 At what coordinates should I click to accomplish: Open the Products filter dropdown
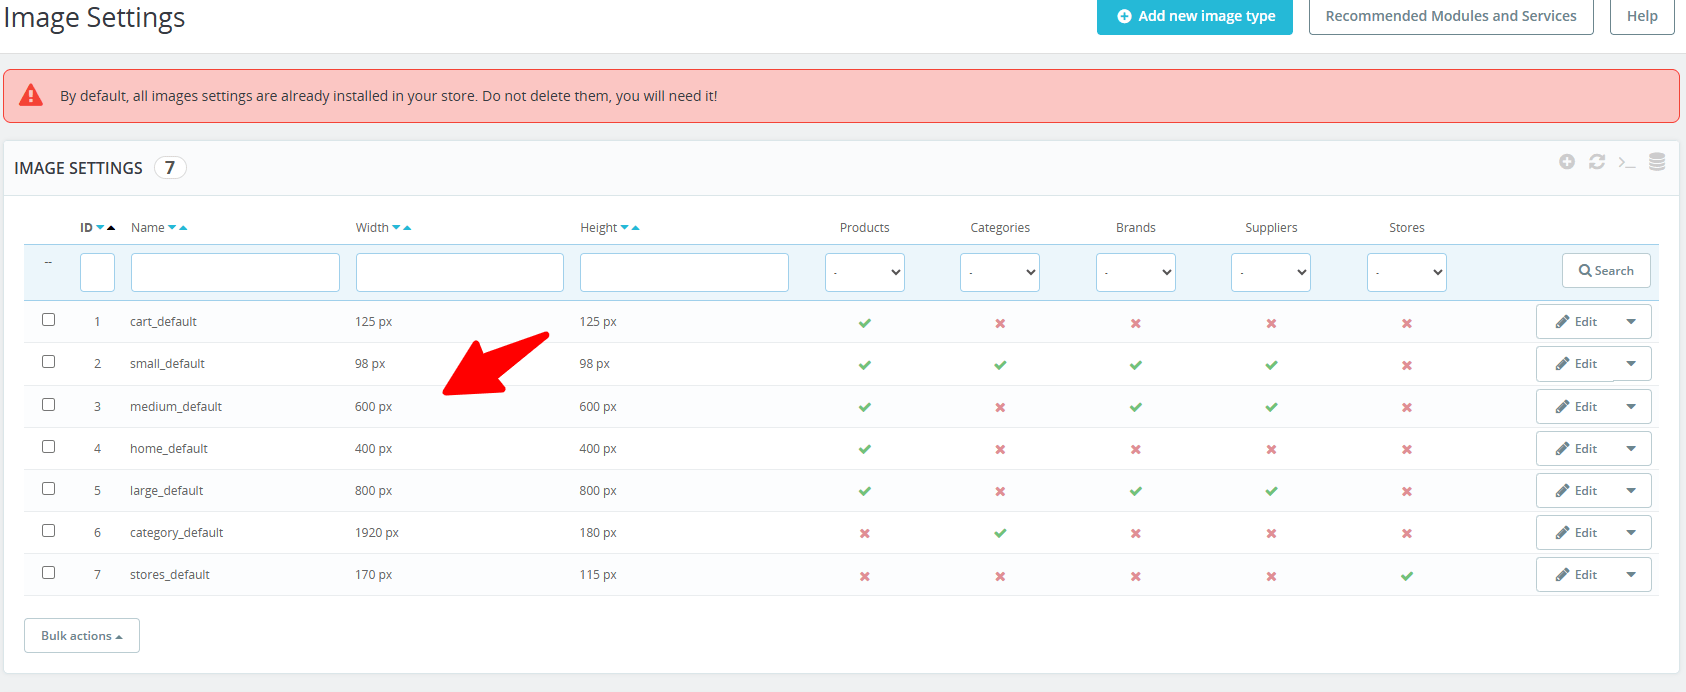tap(865, 272)
